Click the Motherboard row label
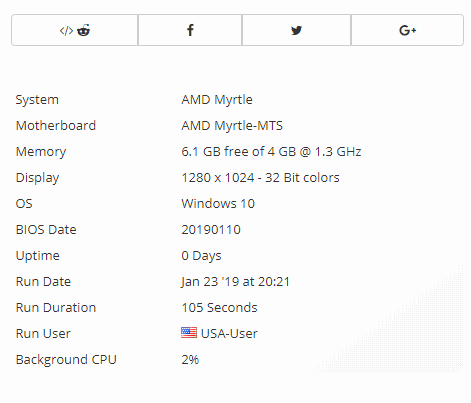471x403 pixels. pyautogui.click(x=56, y=126)
